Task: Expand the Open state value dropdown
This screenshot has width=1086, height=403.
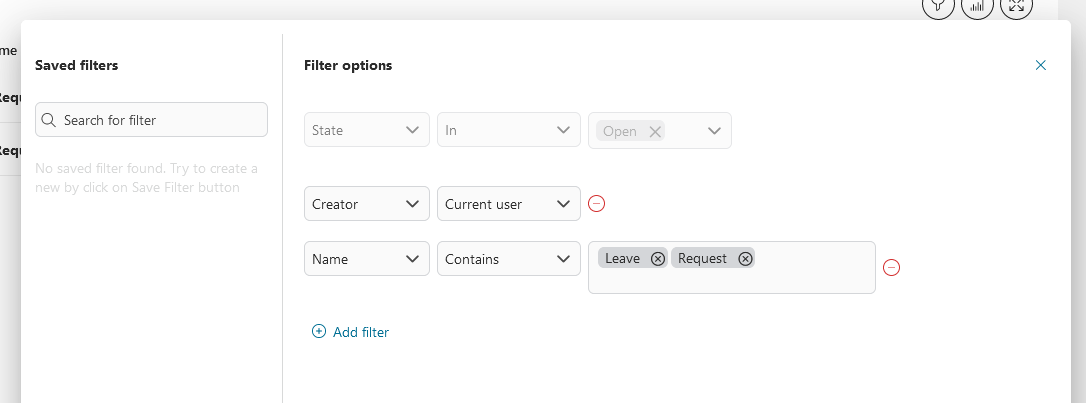Action: coord(714,131)
